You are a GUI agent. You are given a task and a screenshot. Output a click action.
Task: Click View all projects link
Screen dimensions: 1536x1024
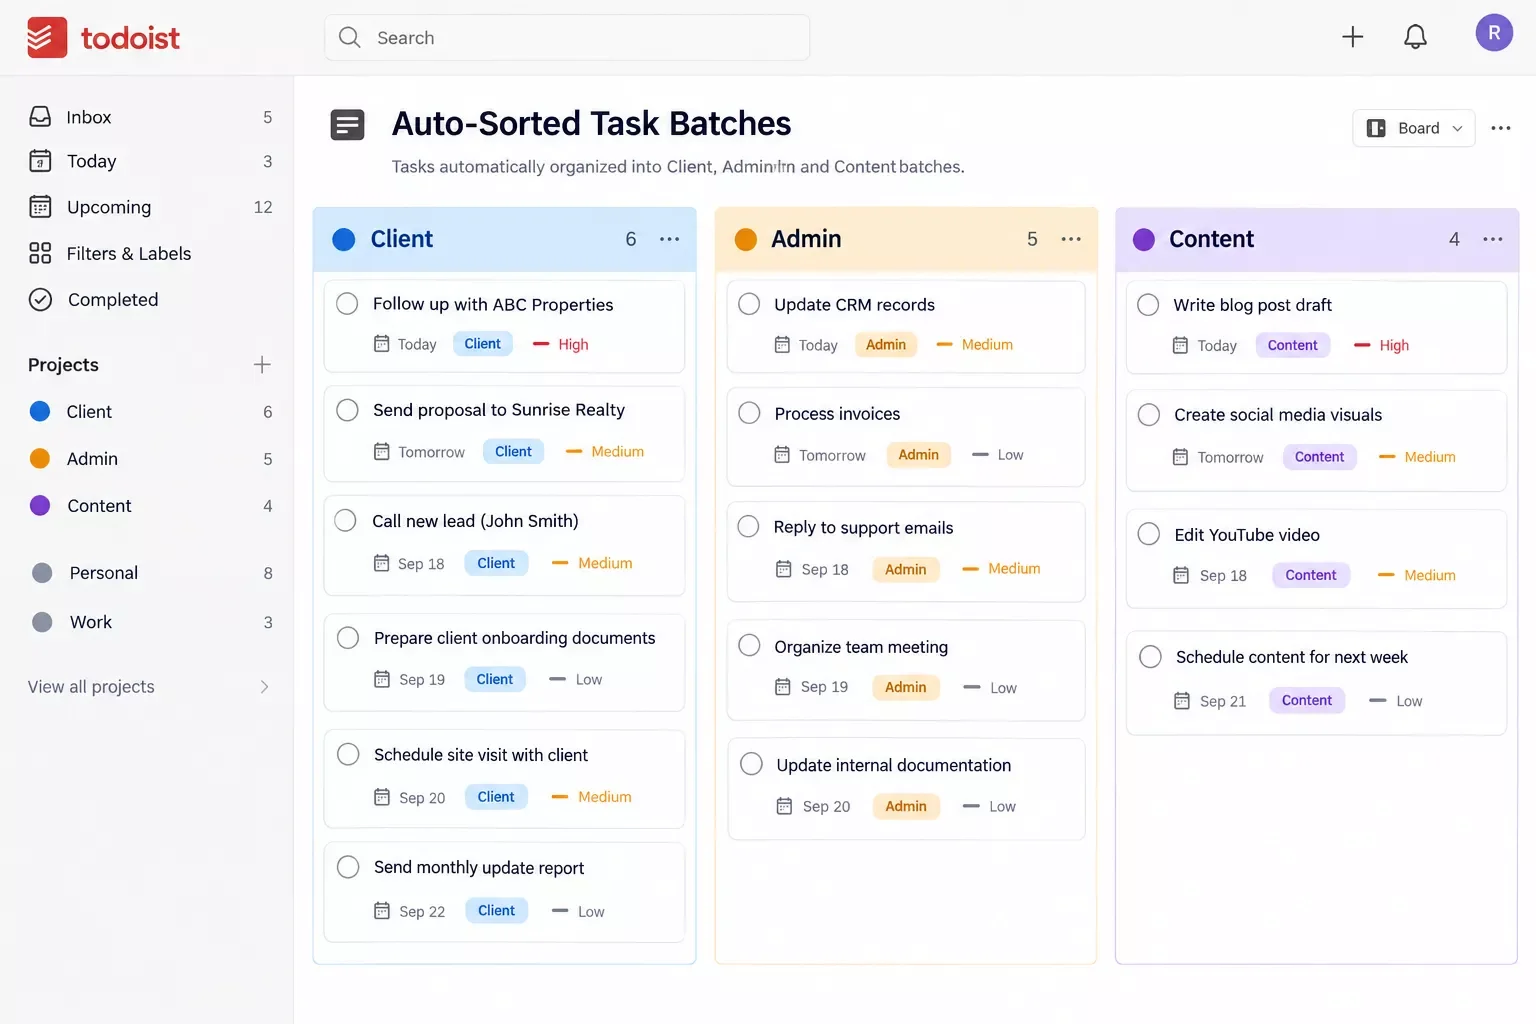click(x=91, y=687)
